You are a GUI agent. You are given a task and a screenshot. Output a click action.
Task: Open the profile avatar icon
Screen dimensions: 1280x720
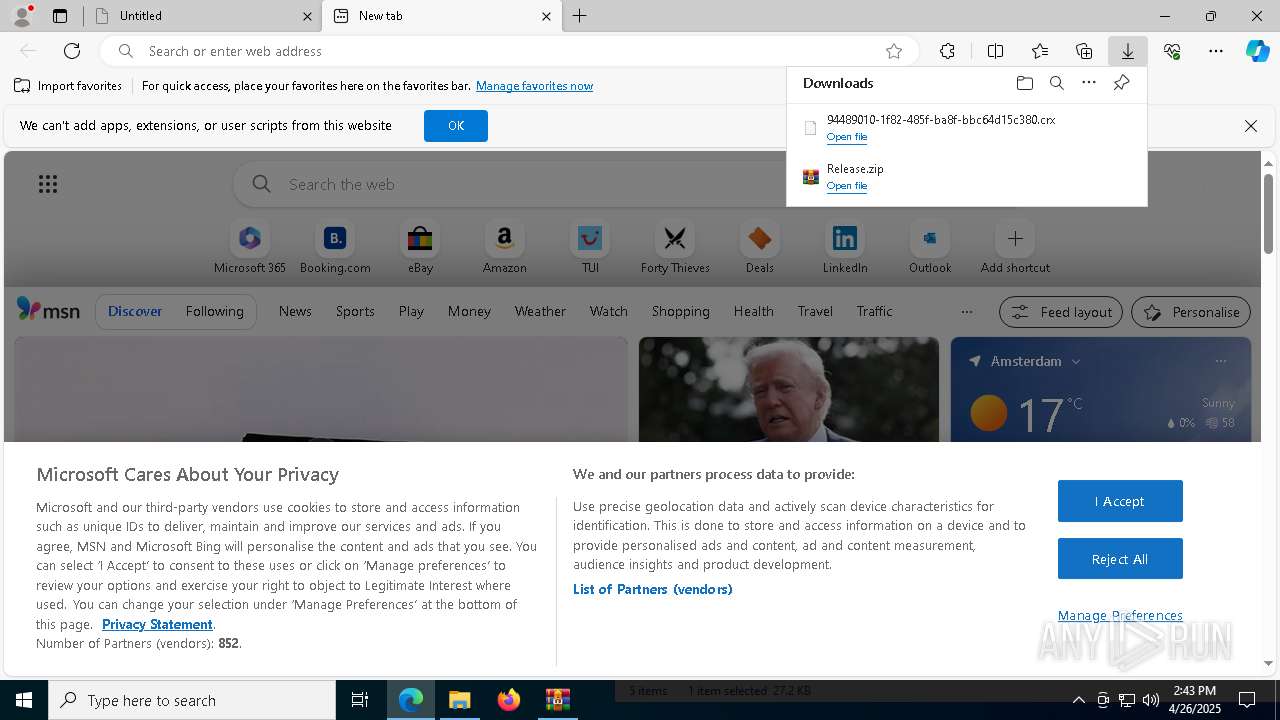coord(22,16)
